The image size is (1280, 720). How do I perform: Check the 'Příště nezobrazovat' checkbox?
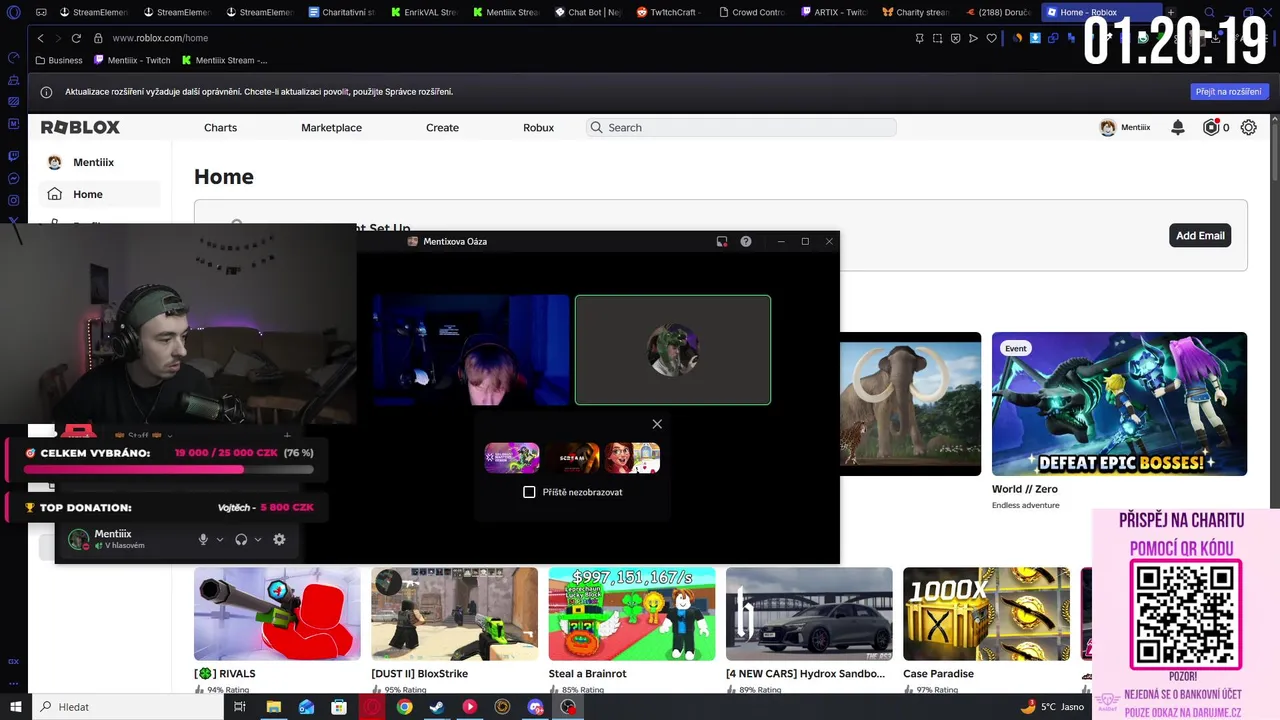coord(529,492)
